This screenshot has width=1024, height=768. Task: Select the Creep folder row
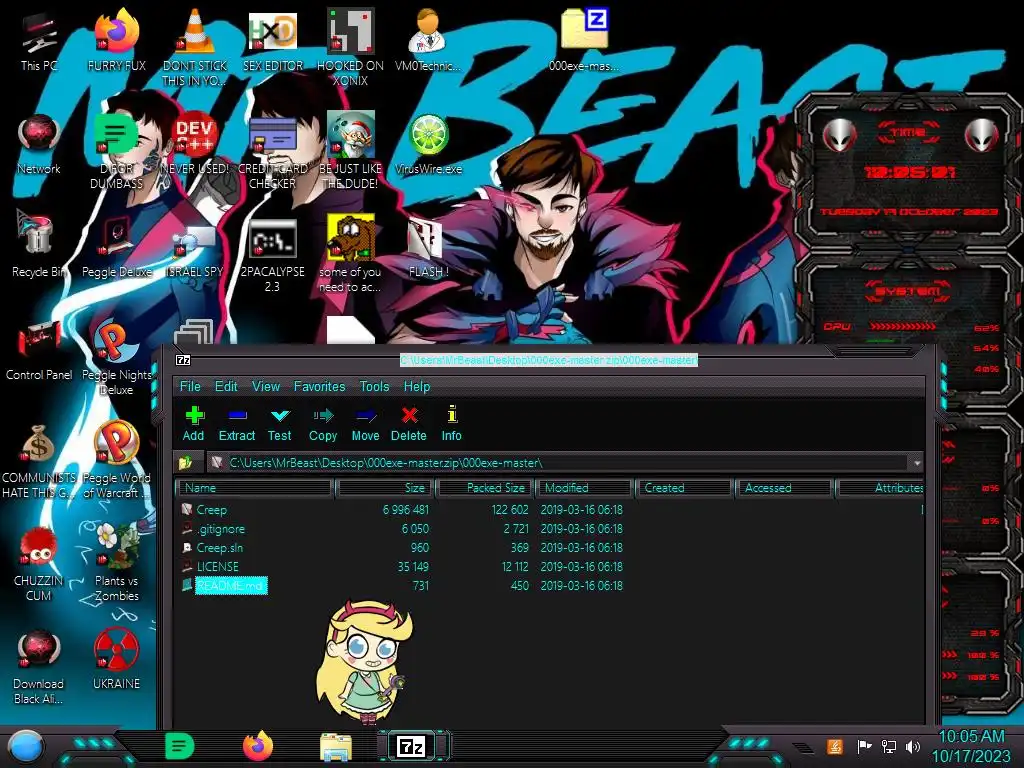pyautogui.click(x=549, y=509)
